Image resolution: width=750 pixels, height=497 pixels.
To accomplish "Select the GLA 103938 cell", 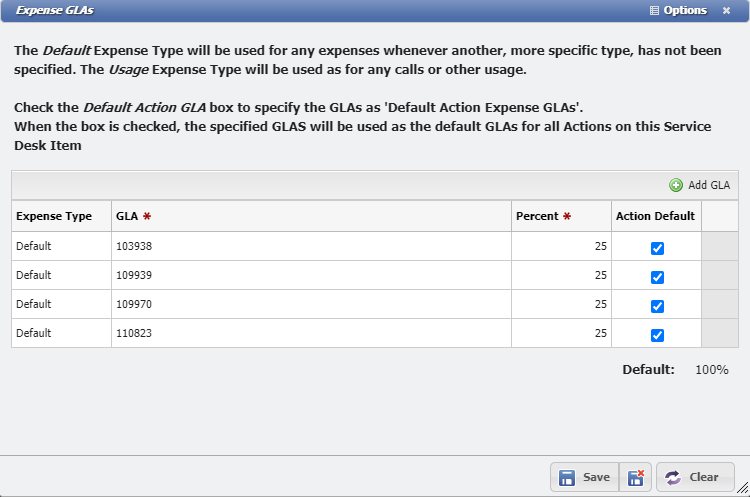I will 310,246.
